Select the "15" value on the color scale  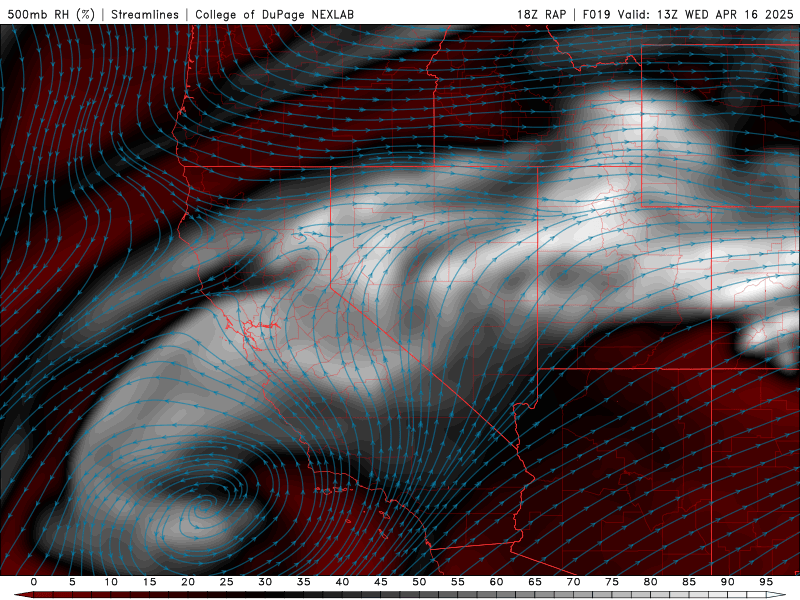(149, 582)
